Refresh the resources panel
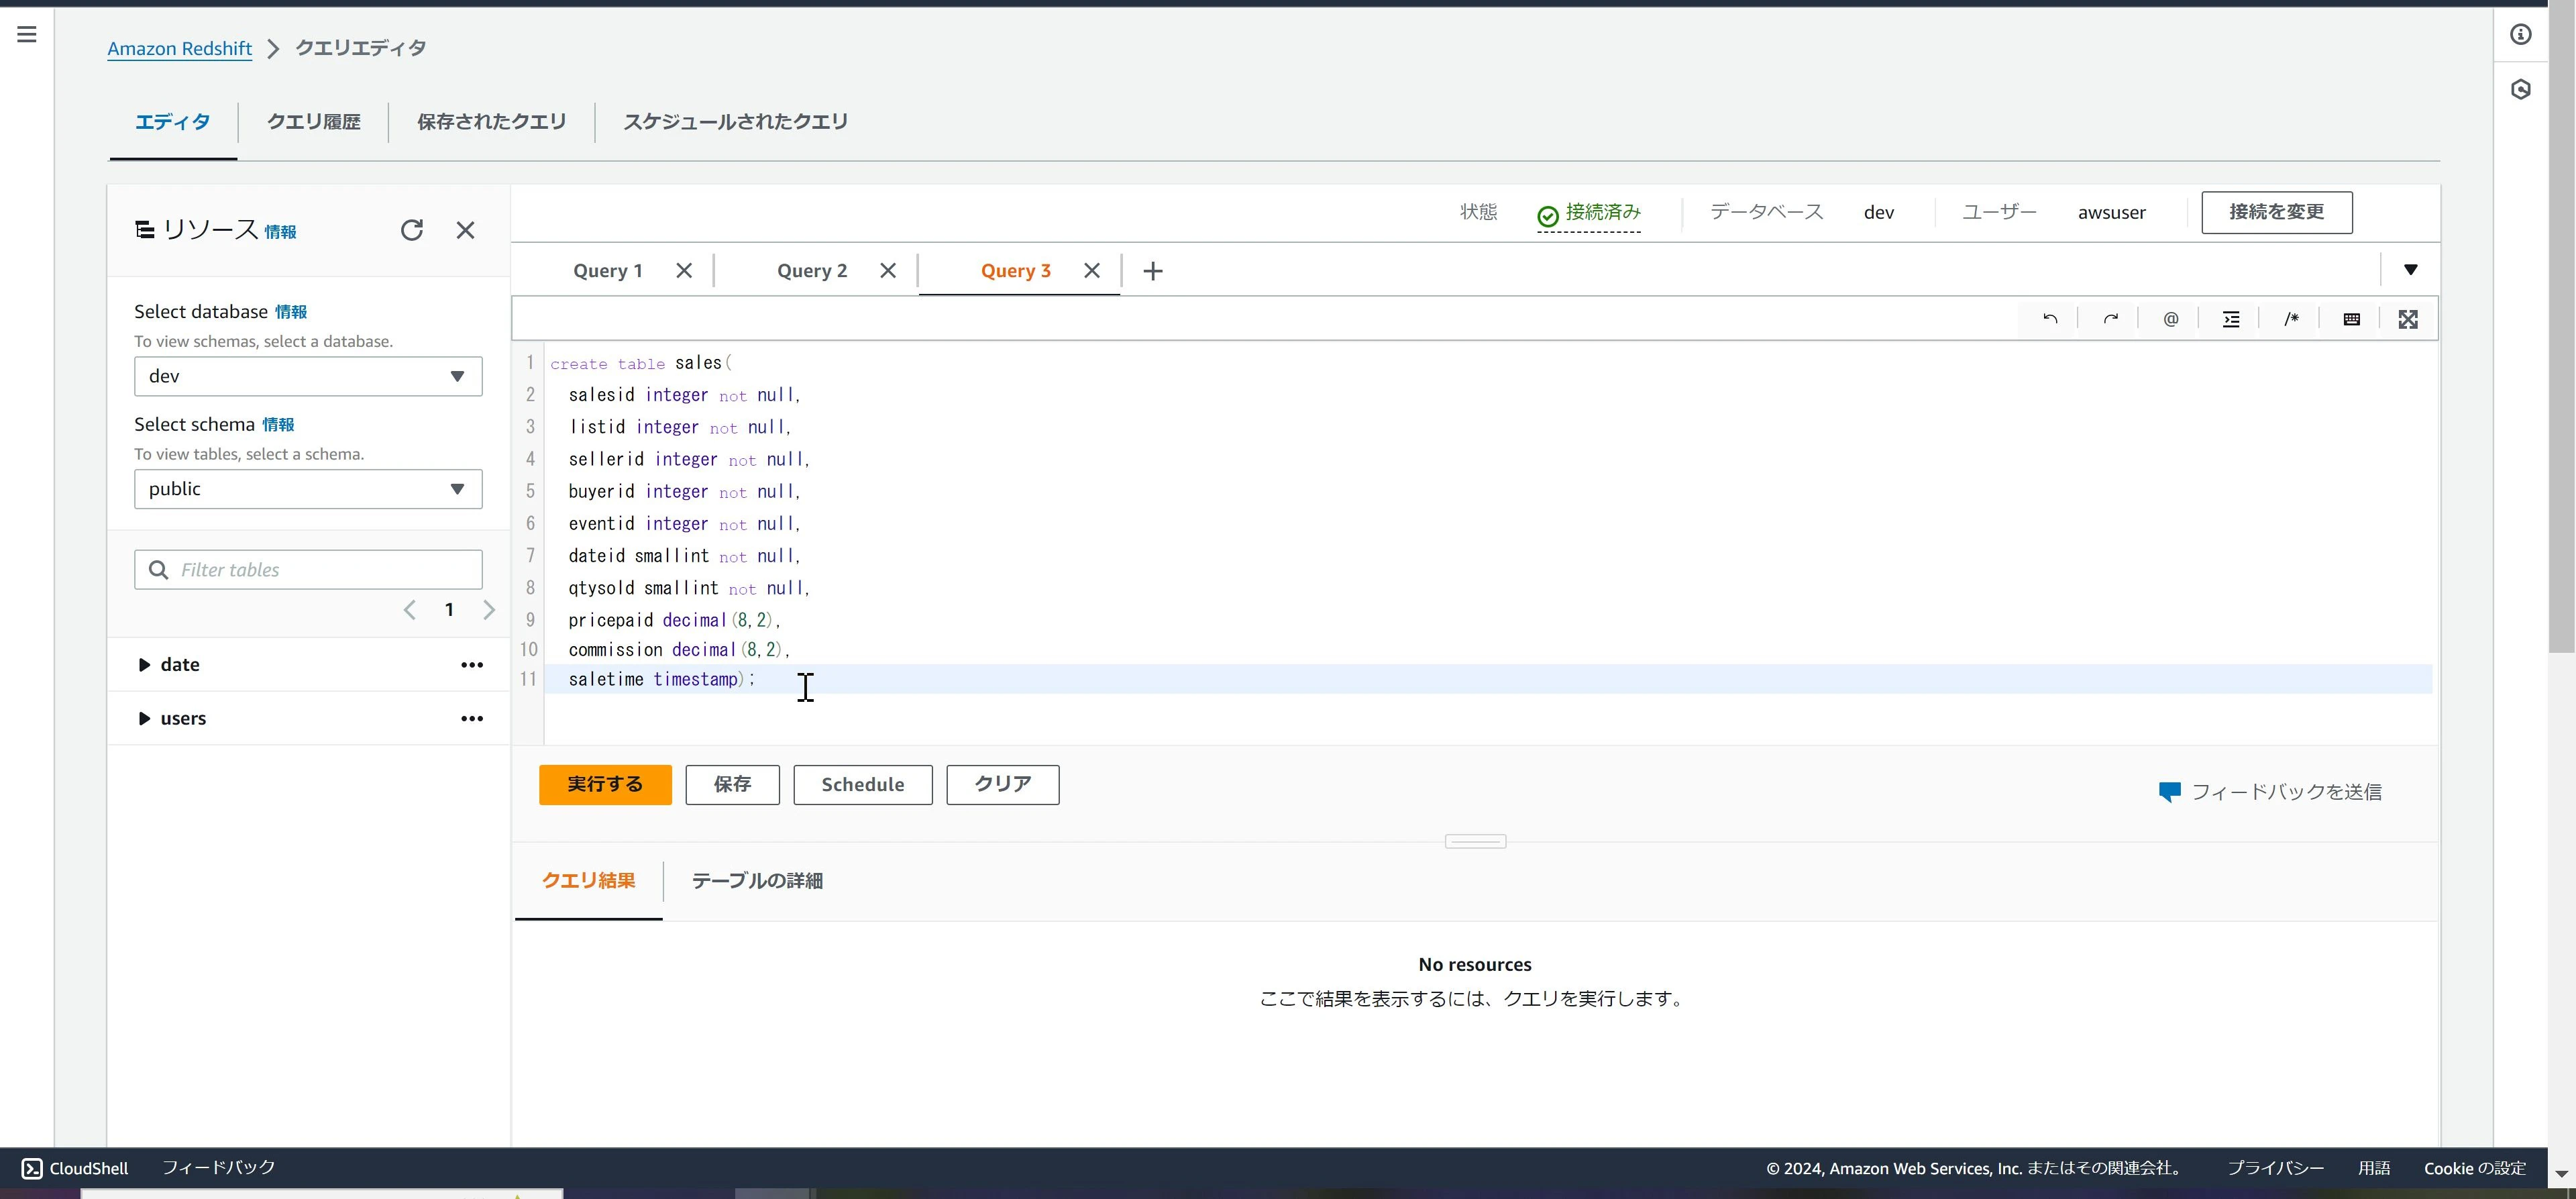 point(412,230)
